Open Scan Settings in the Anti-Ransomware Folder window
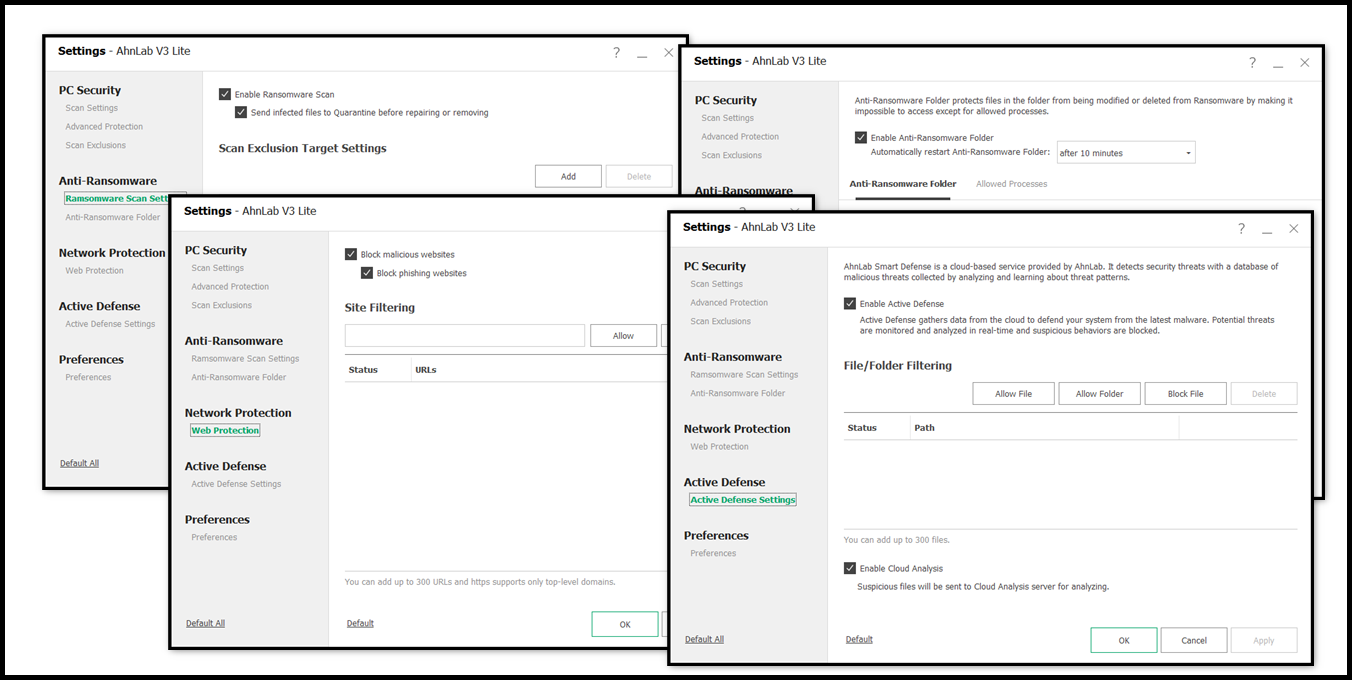 coord(728,118)
